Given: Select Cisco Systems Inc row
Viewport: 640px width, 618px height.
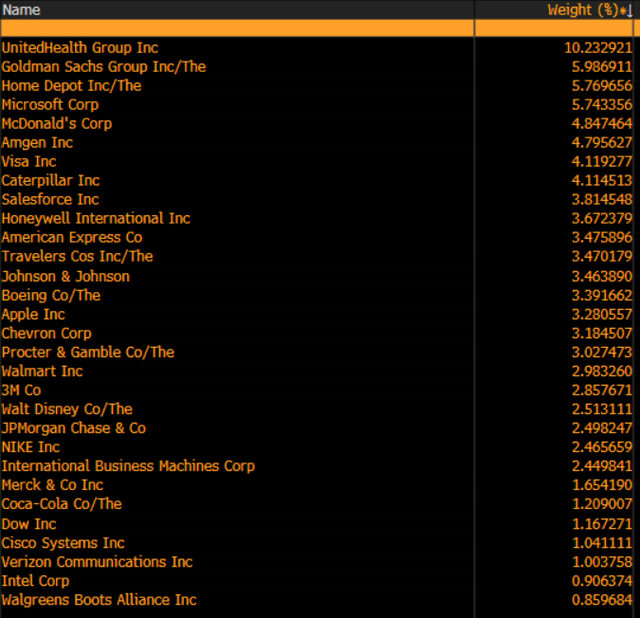Looking at the screenshot, I should pyautogui.click(x=316, y=543).
